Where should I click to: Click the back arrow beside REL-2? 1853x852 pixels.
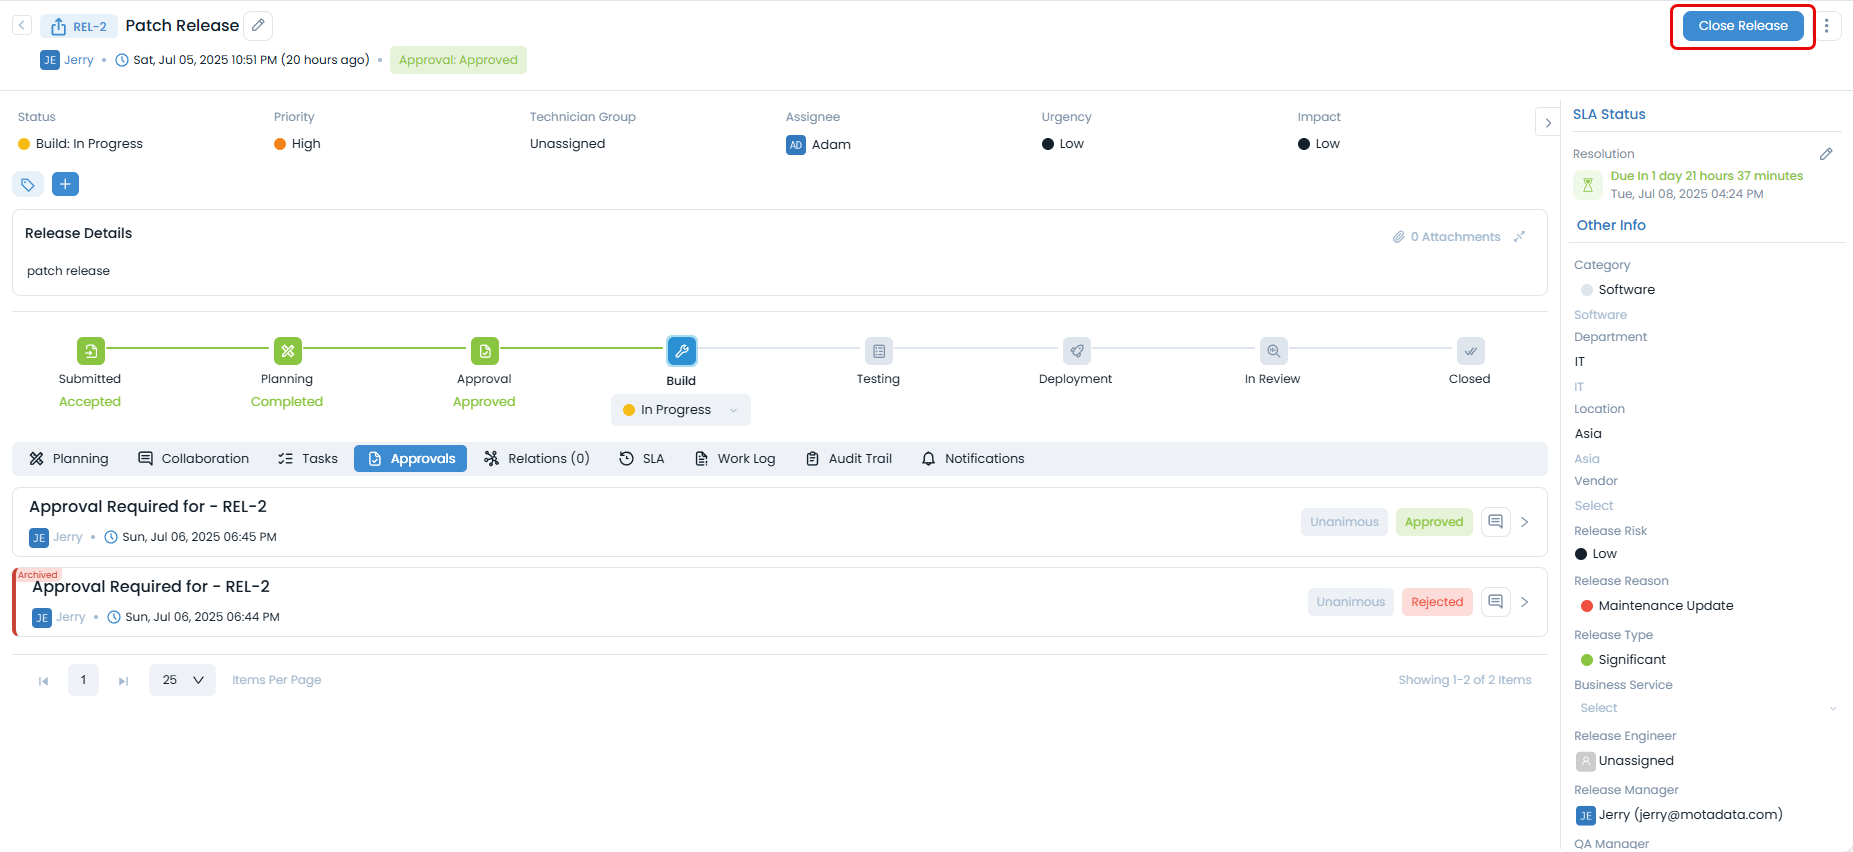(x=22, y=26)
